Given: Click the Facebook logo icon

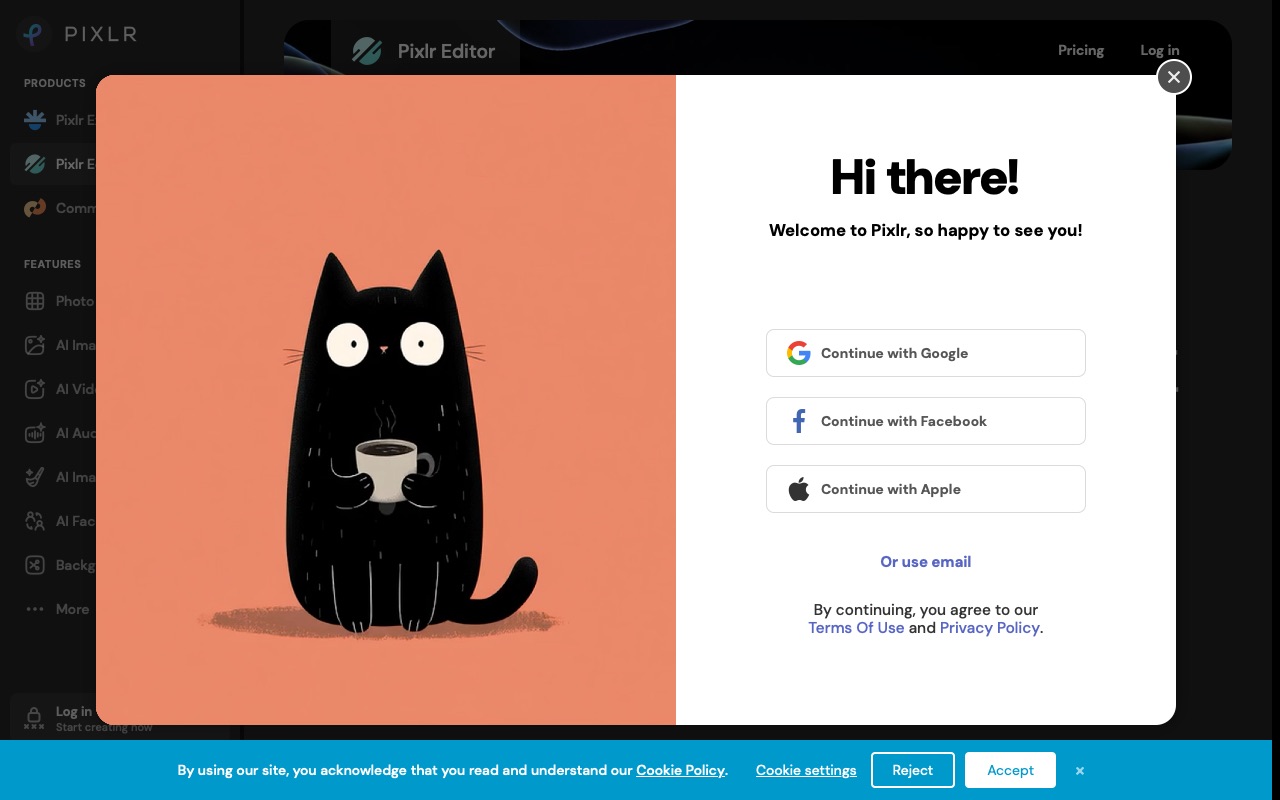Looking at the screenshot, I should click(x=798, y=421).
